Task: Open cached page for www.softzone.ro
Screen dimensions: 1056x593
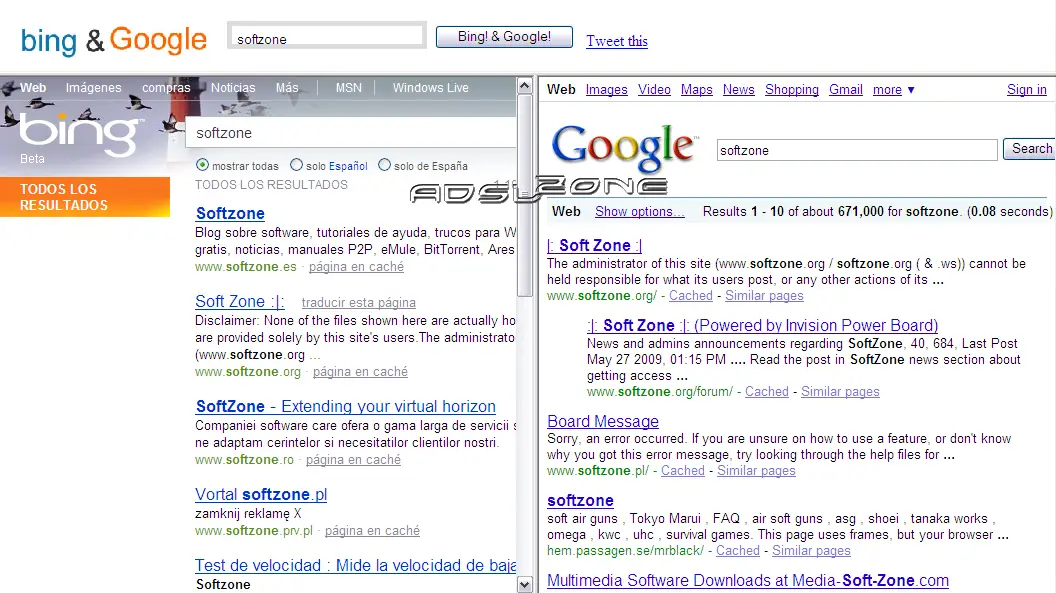Action: click(x=353, y=460)
